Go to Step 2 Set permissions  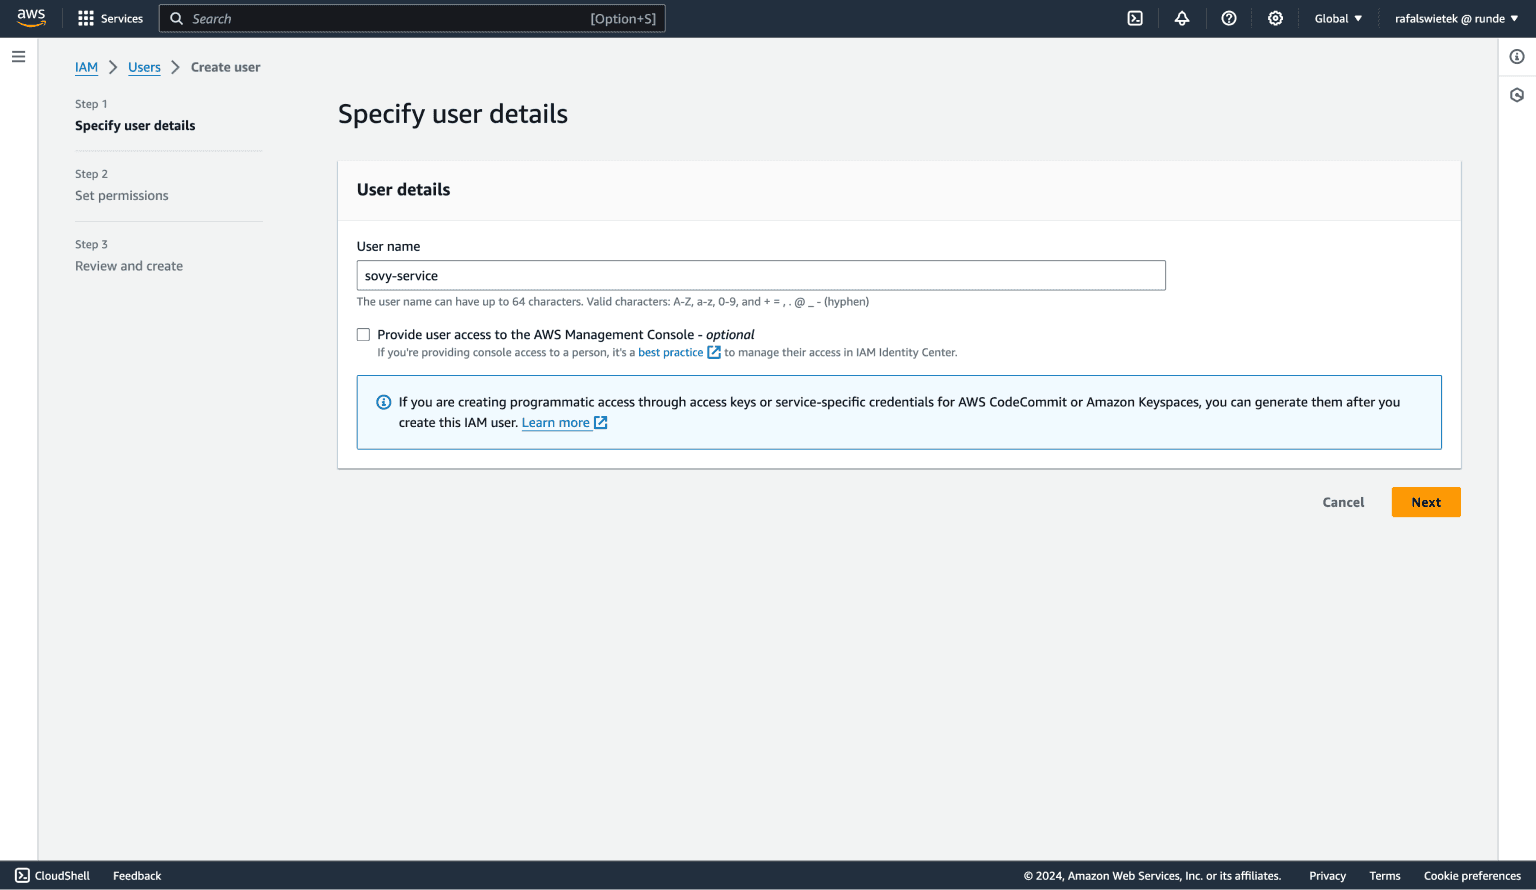(x=121, y=195)
